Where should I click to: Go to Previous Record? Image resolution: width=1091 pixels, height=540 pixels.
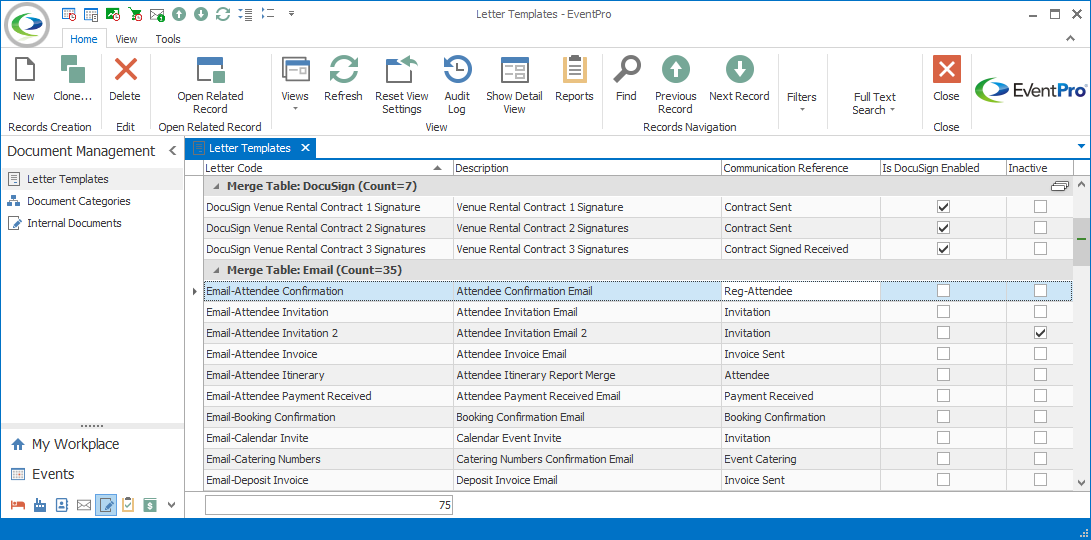(676, 85)
